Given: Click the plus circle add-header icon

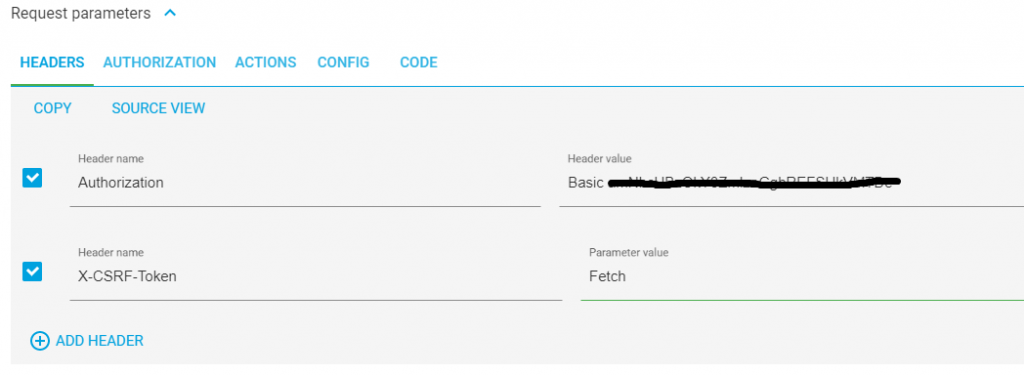Looking at the screenshot, I should tap(40, 341).
